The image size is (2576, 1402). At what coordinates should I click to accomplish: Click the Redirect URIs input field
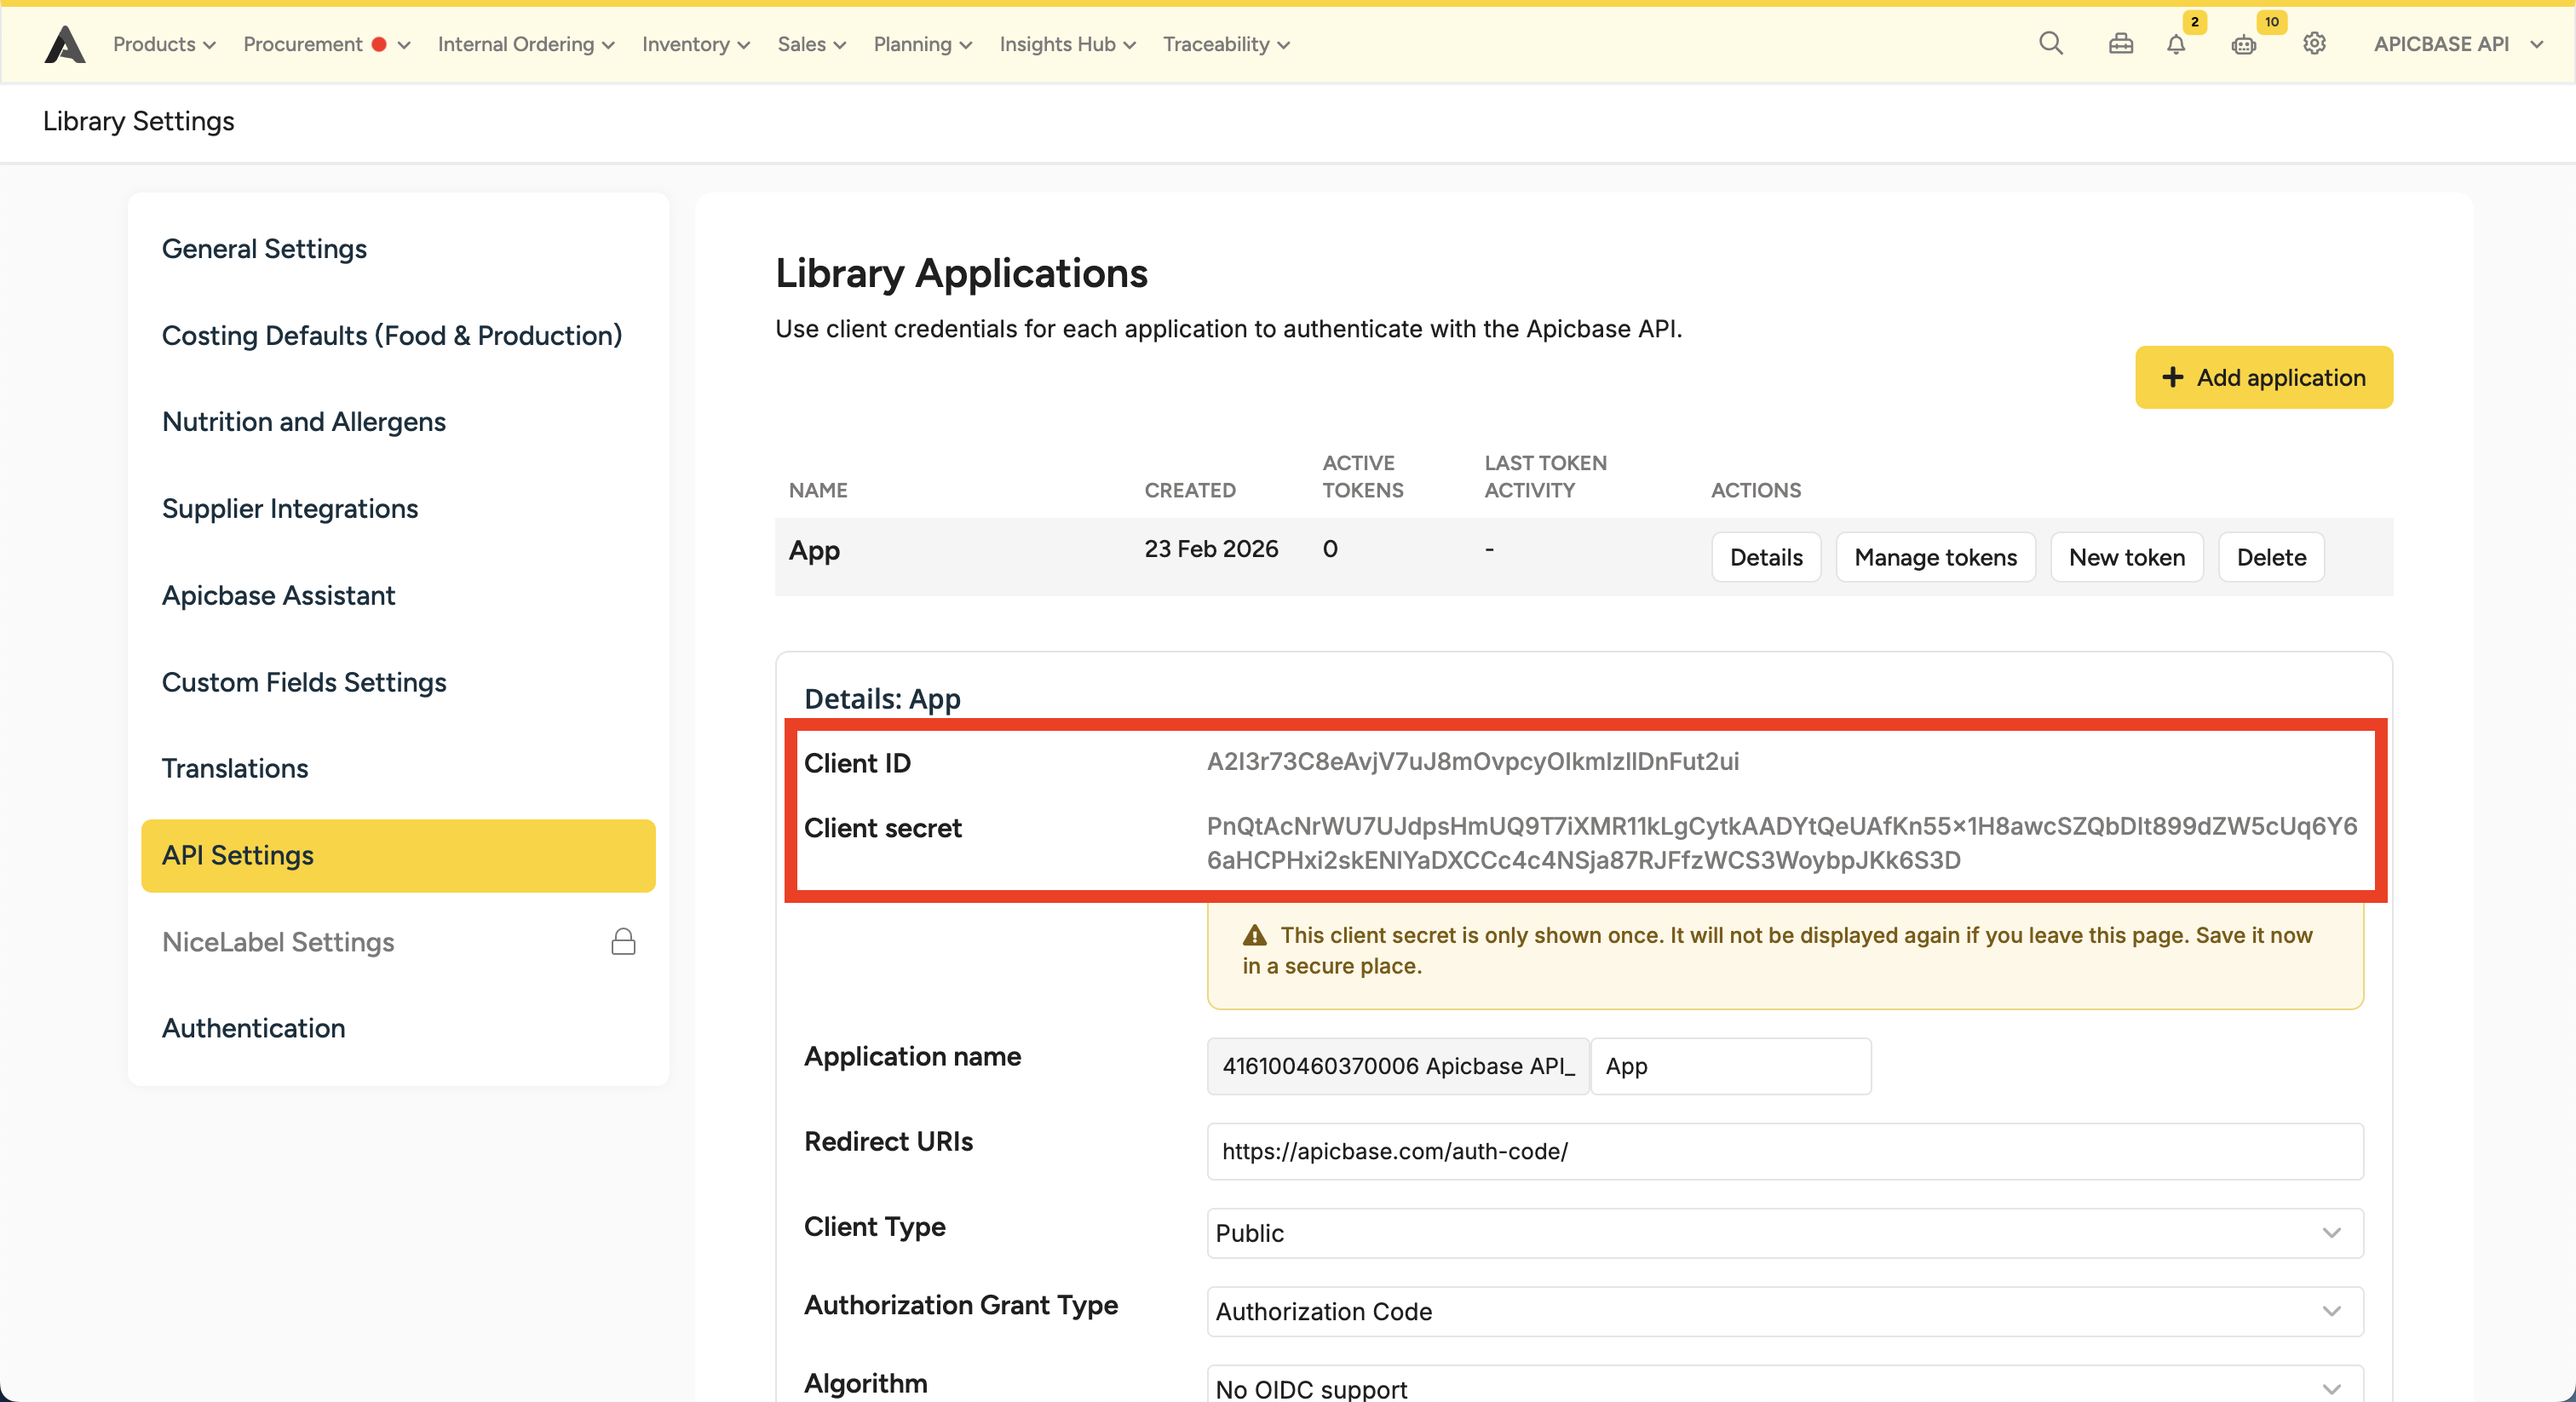pyautogui.click(x=1784, y=1151)
